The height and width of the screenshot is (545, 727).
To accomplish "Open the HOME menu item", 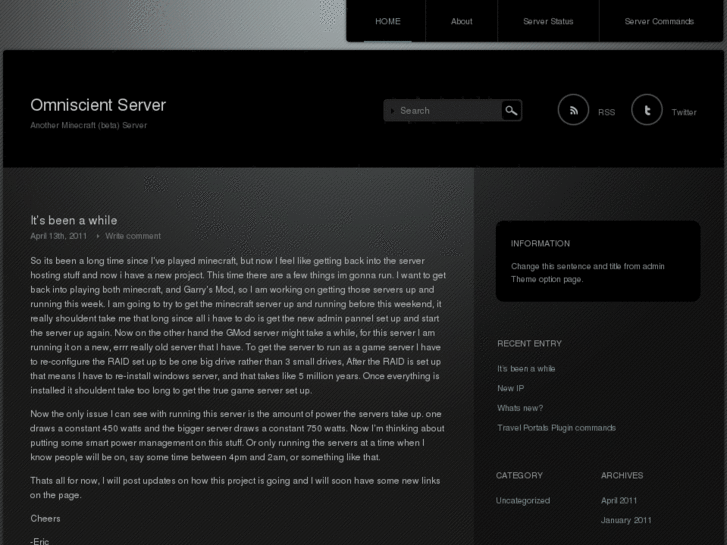I will tap(388, 21).
